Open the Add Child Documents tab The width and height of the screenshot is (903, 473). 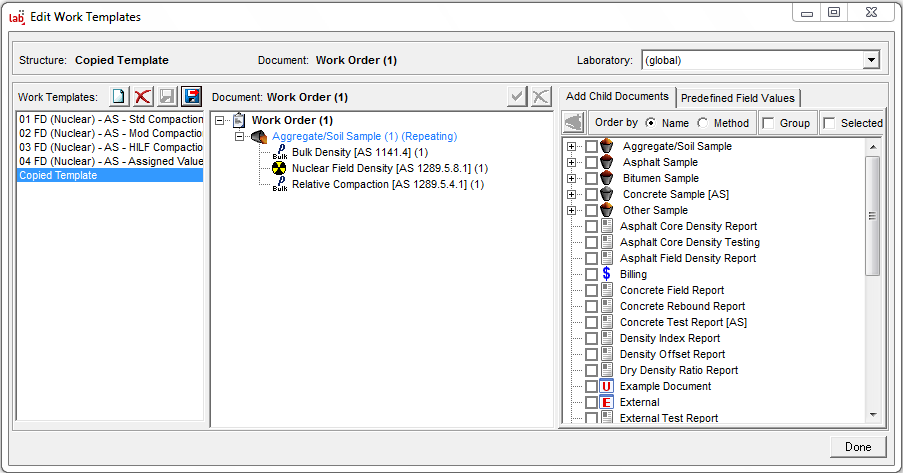coord(617,97)
